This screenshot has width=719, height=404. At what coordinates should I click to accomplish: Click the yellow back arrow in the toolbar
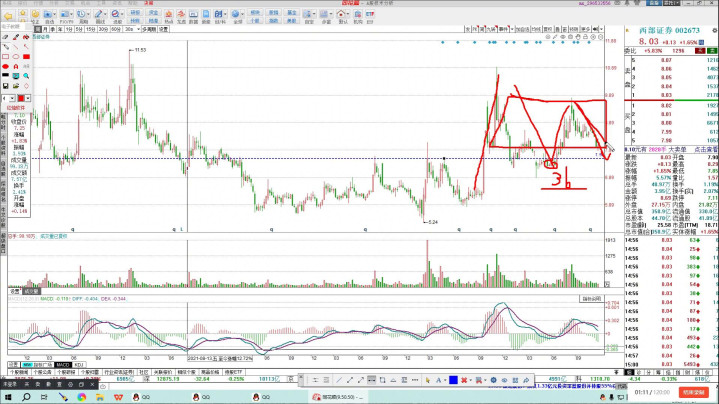(x=8, y=17)
